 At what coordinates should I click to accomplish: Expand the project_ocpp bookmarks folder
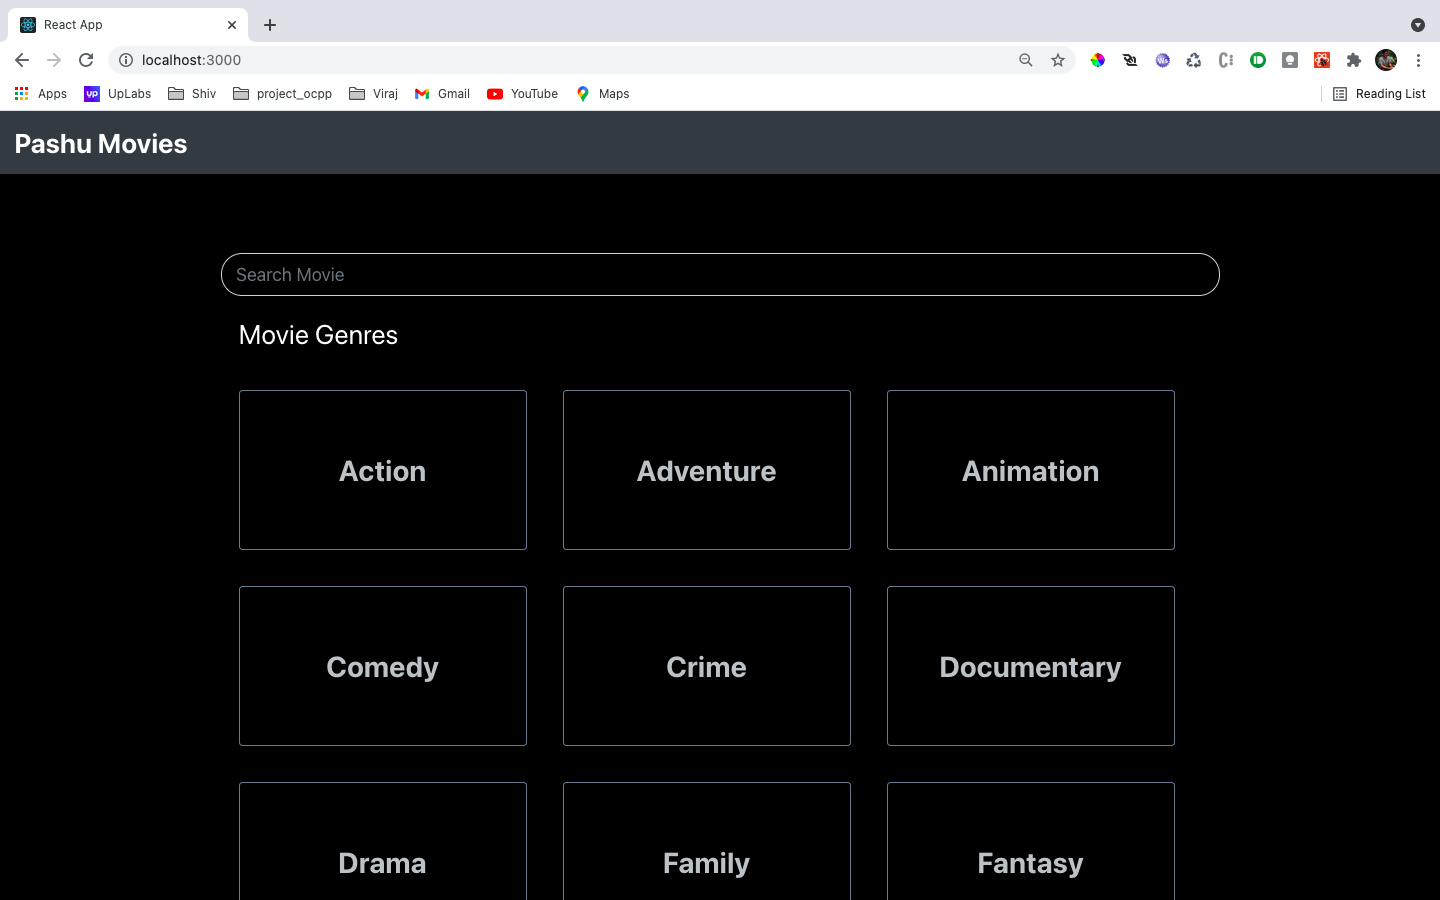click(x=282, y=93)
